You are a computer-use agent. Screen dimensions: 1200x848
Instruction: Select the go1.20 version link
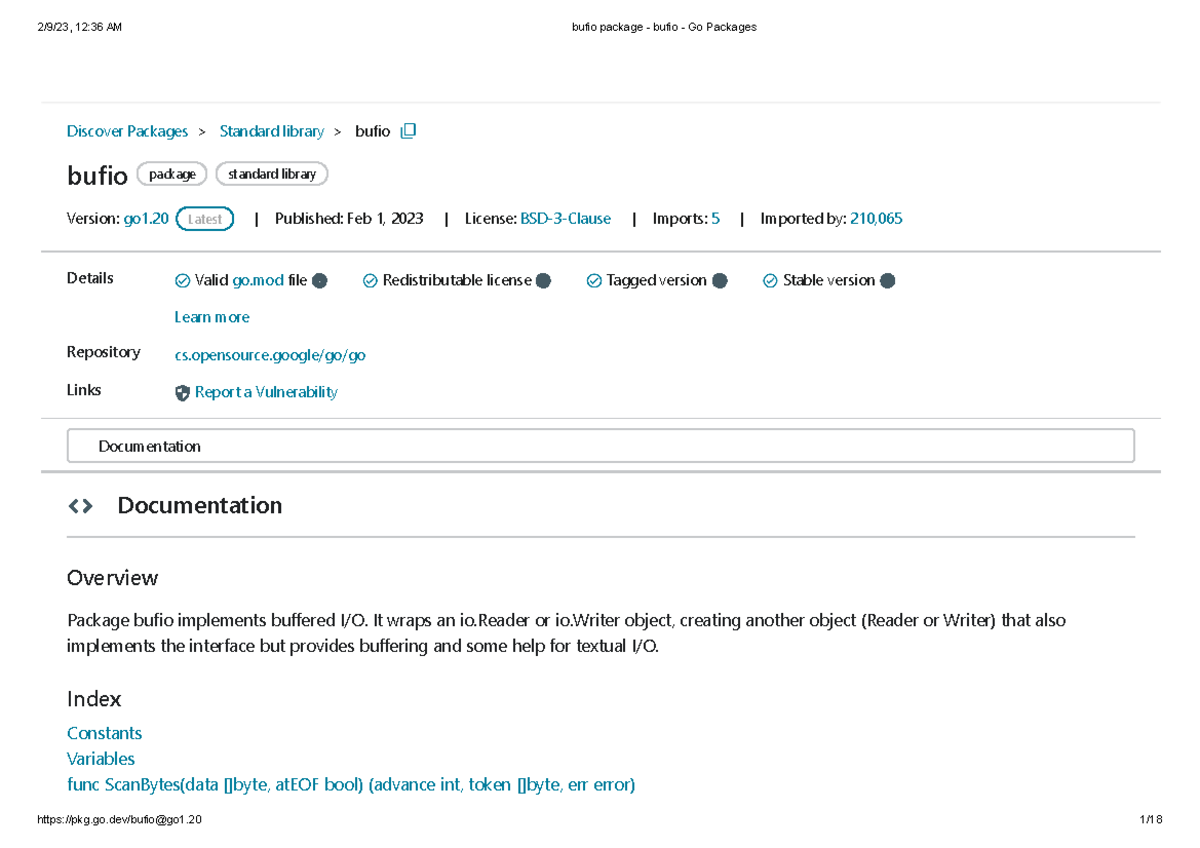tap(145, 218)
